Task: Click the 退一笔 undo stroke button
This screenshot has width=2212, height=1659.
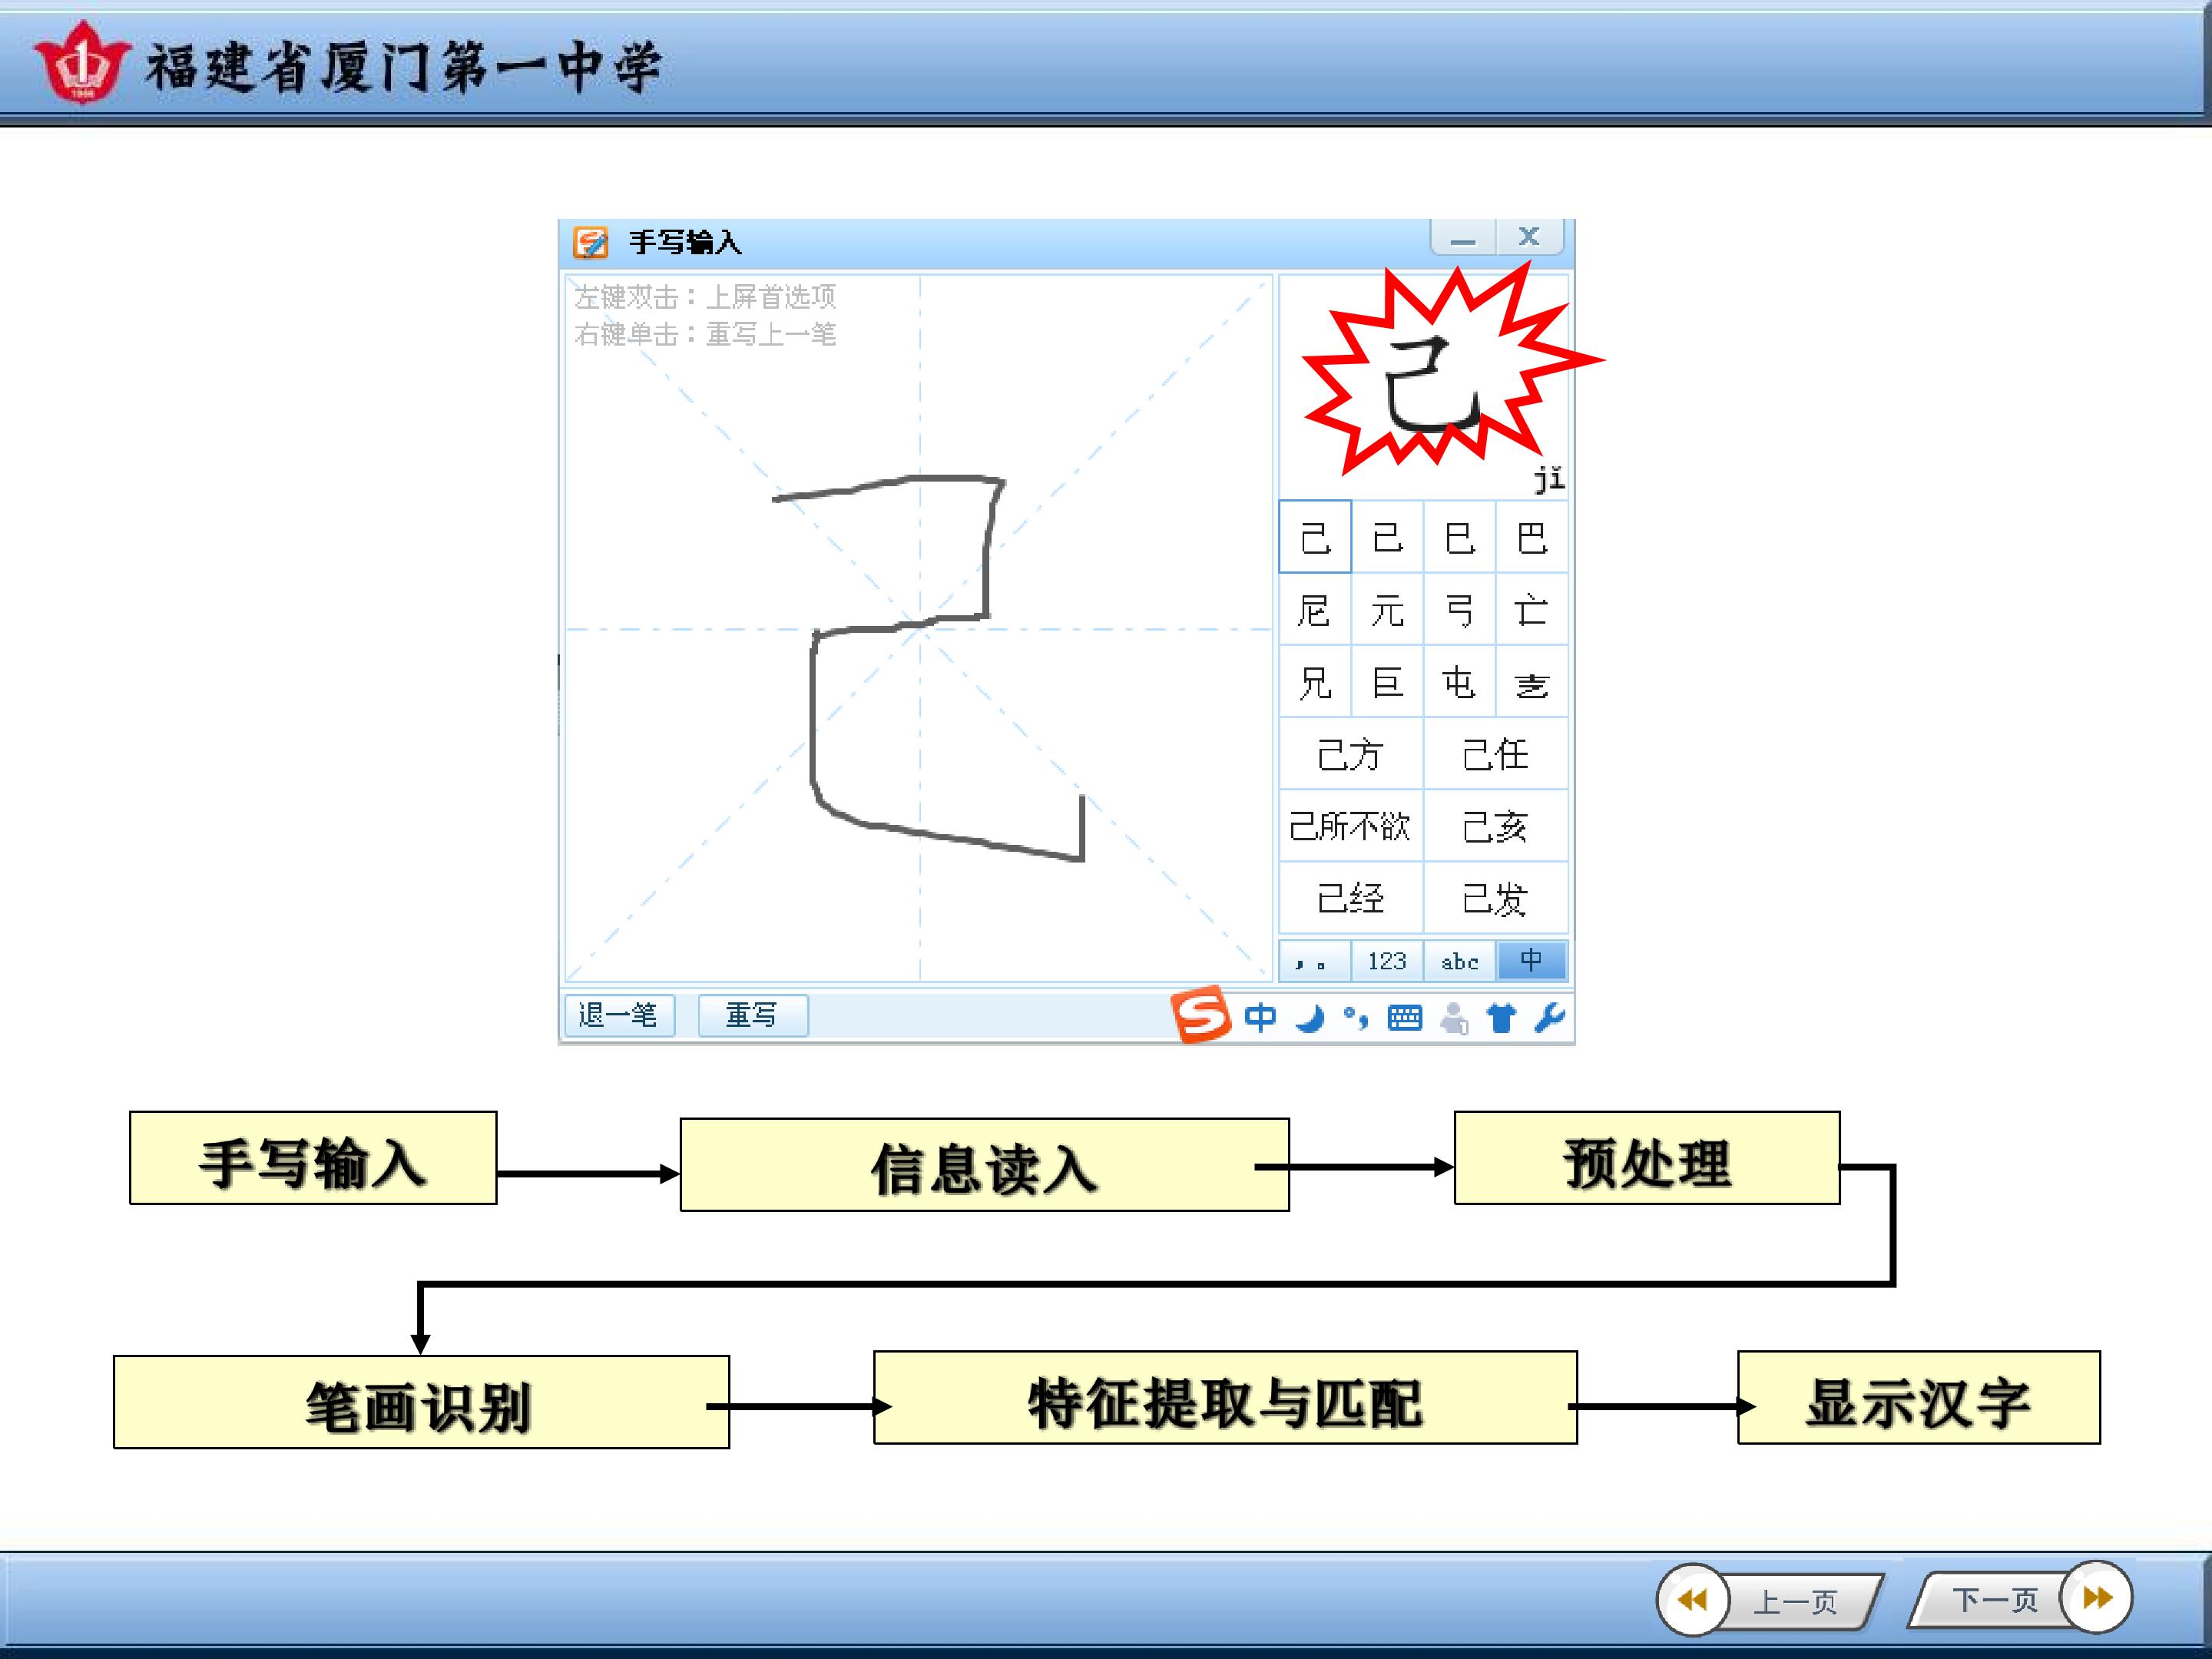Action: [619, 1015]
